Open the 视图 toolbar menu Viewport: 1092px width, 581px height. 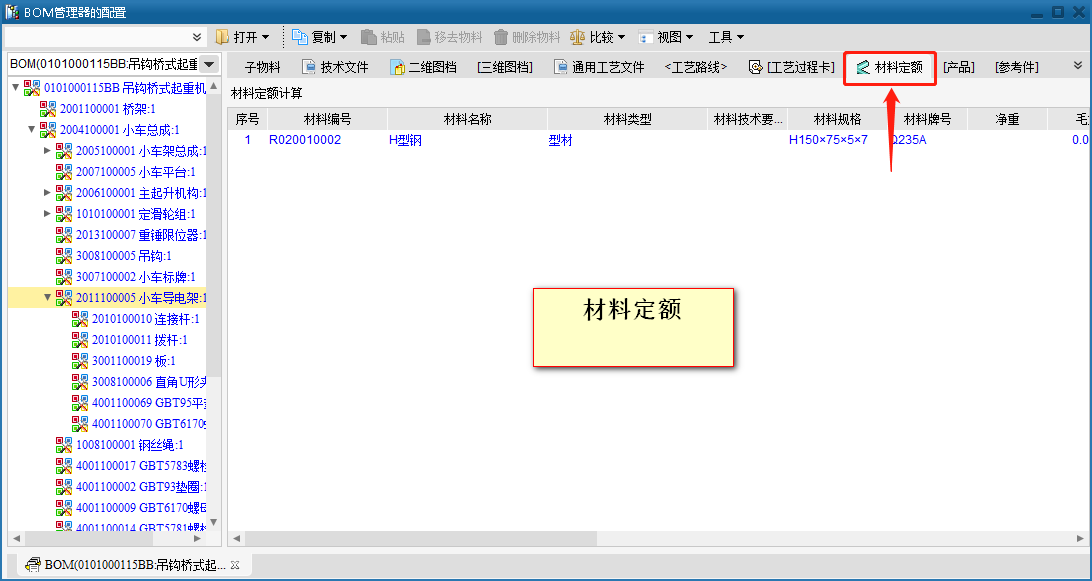[x=666, y=37]
